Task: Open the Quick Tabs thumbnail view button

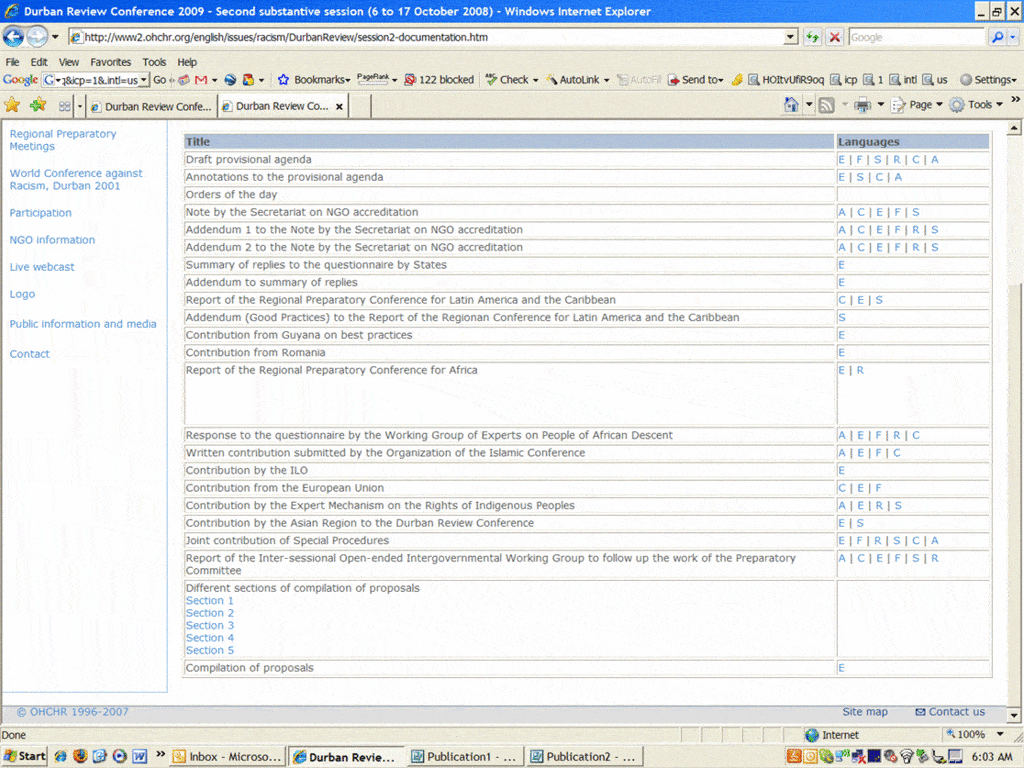Action: point(65,106)
